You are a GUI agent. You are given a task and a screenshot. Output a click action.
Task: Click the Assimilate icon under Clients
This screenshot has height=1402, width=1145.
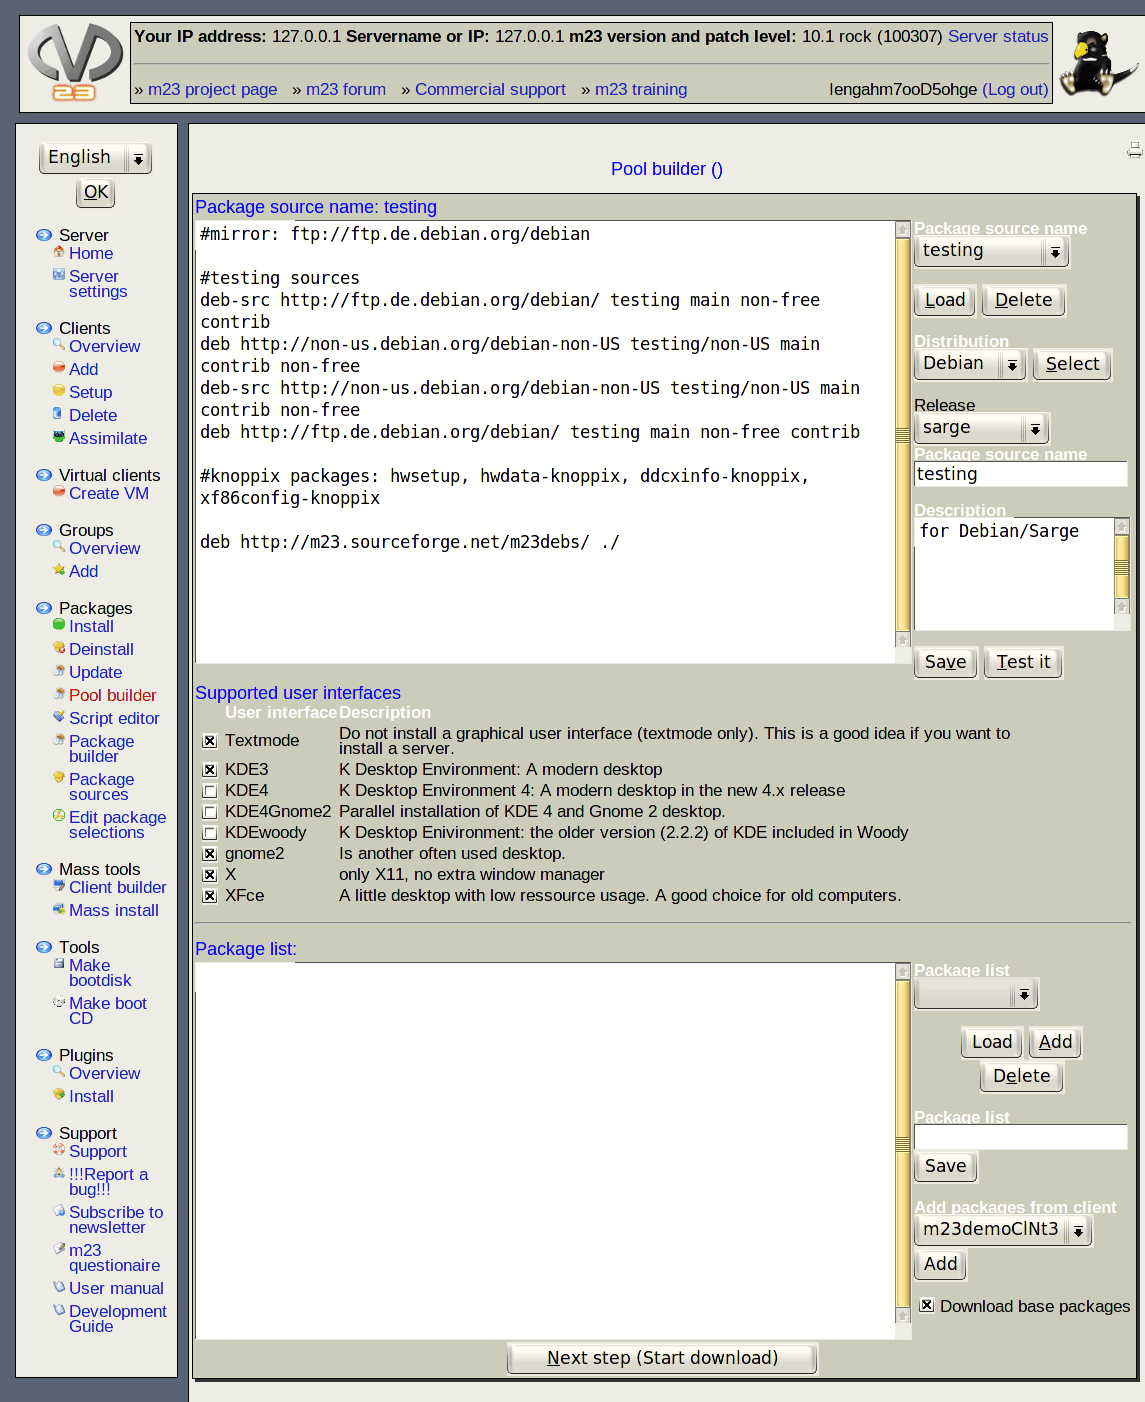[59, 437]
